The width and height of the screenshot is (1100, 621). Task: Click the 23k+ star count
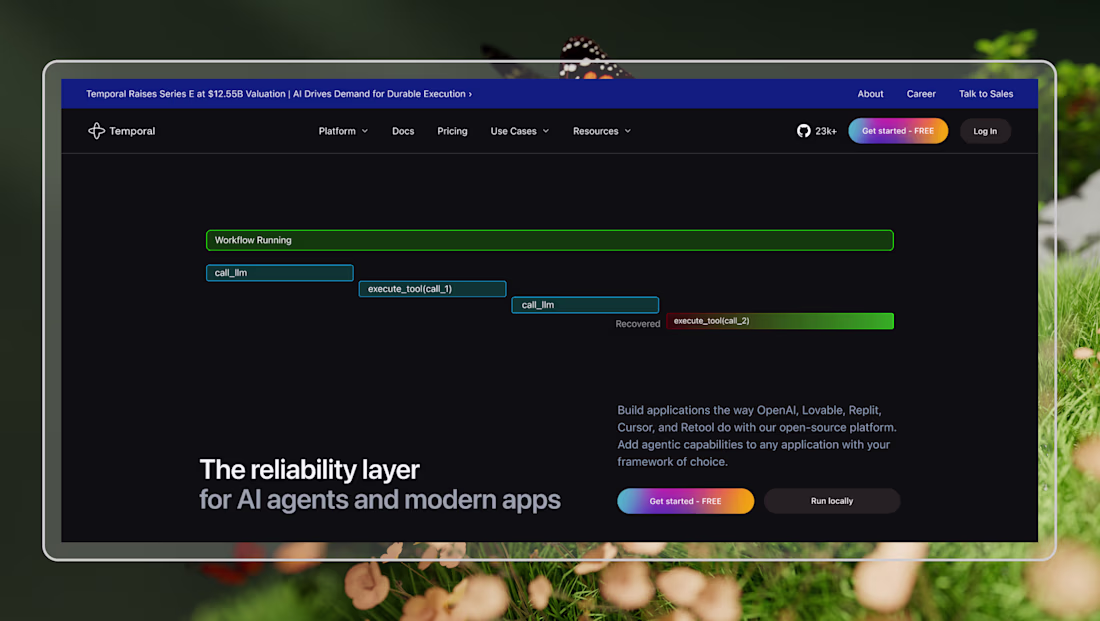(826, 131)
